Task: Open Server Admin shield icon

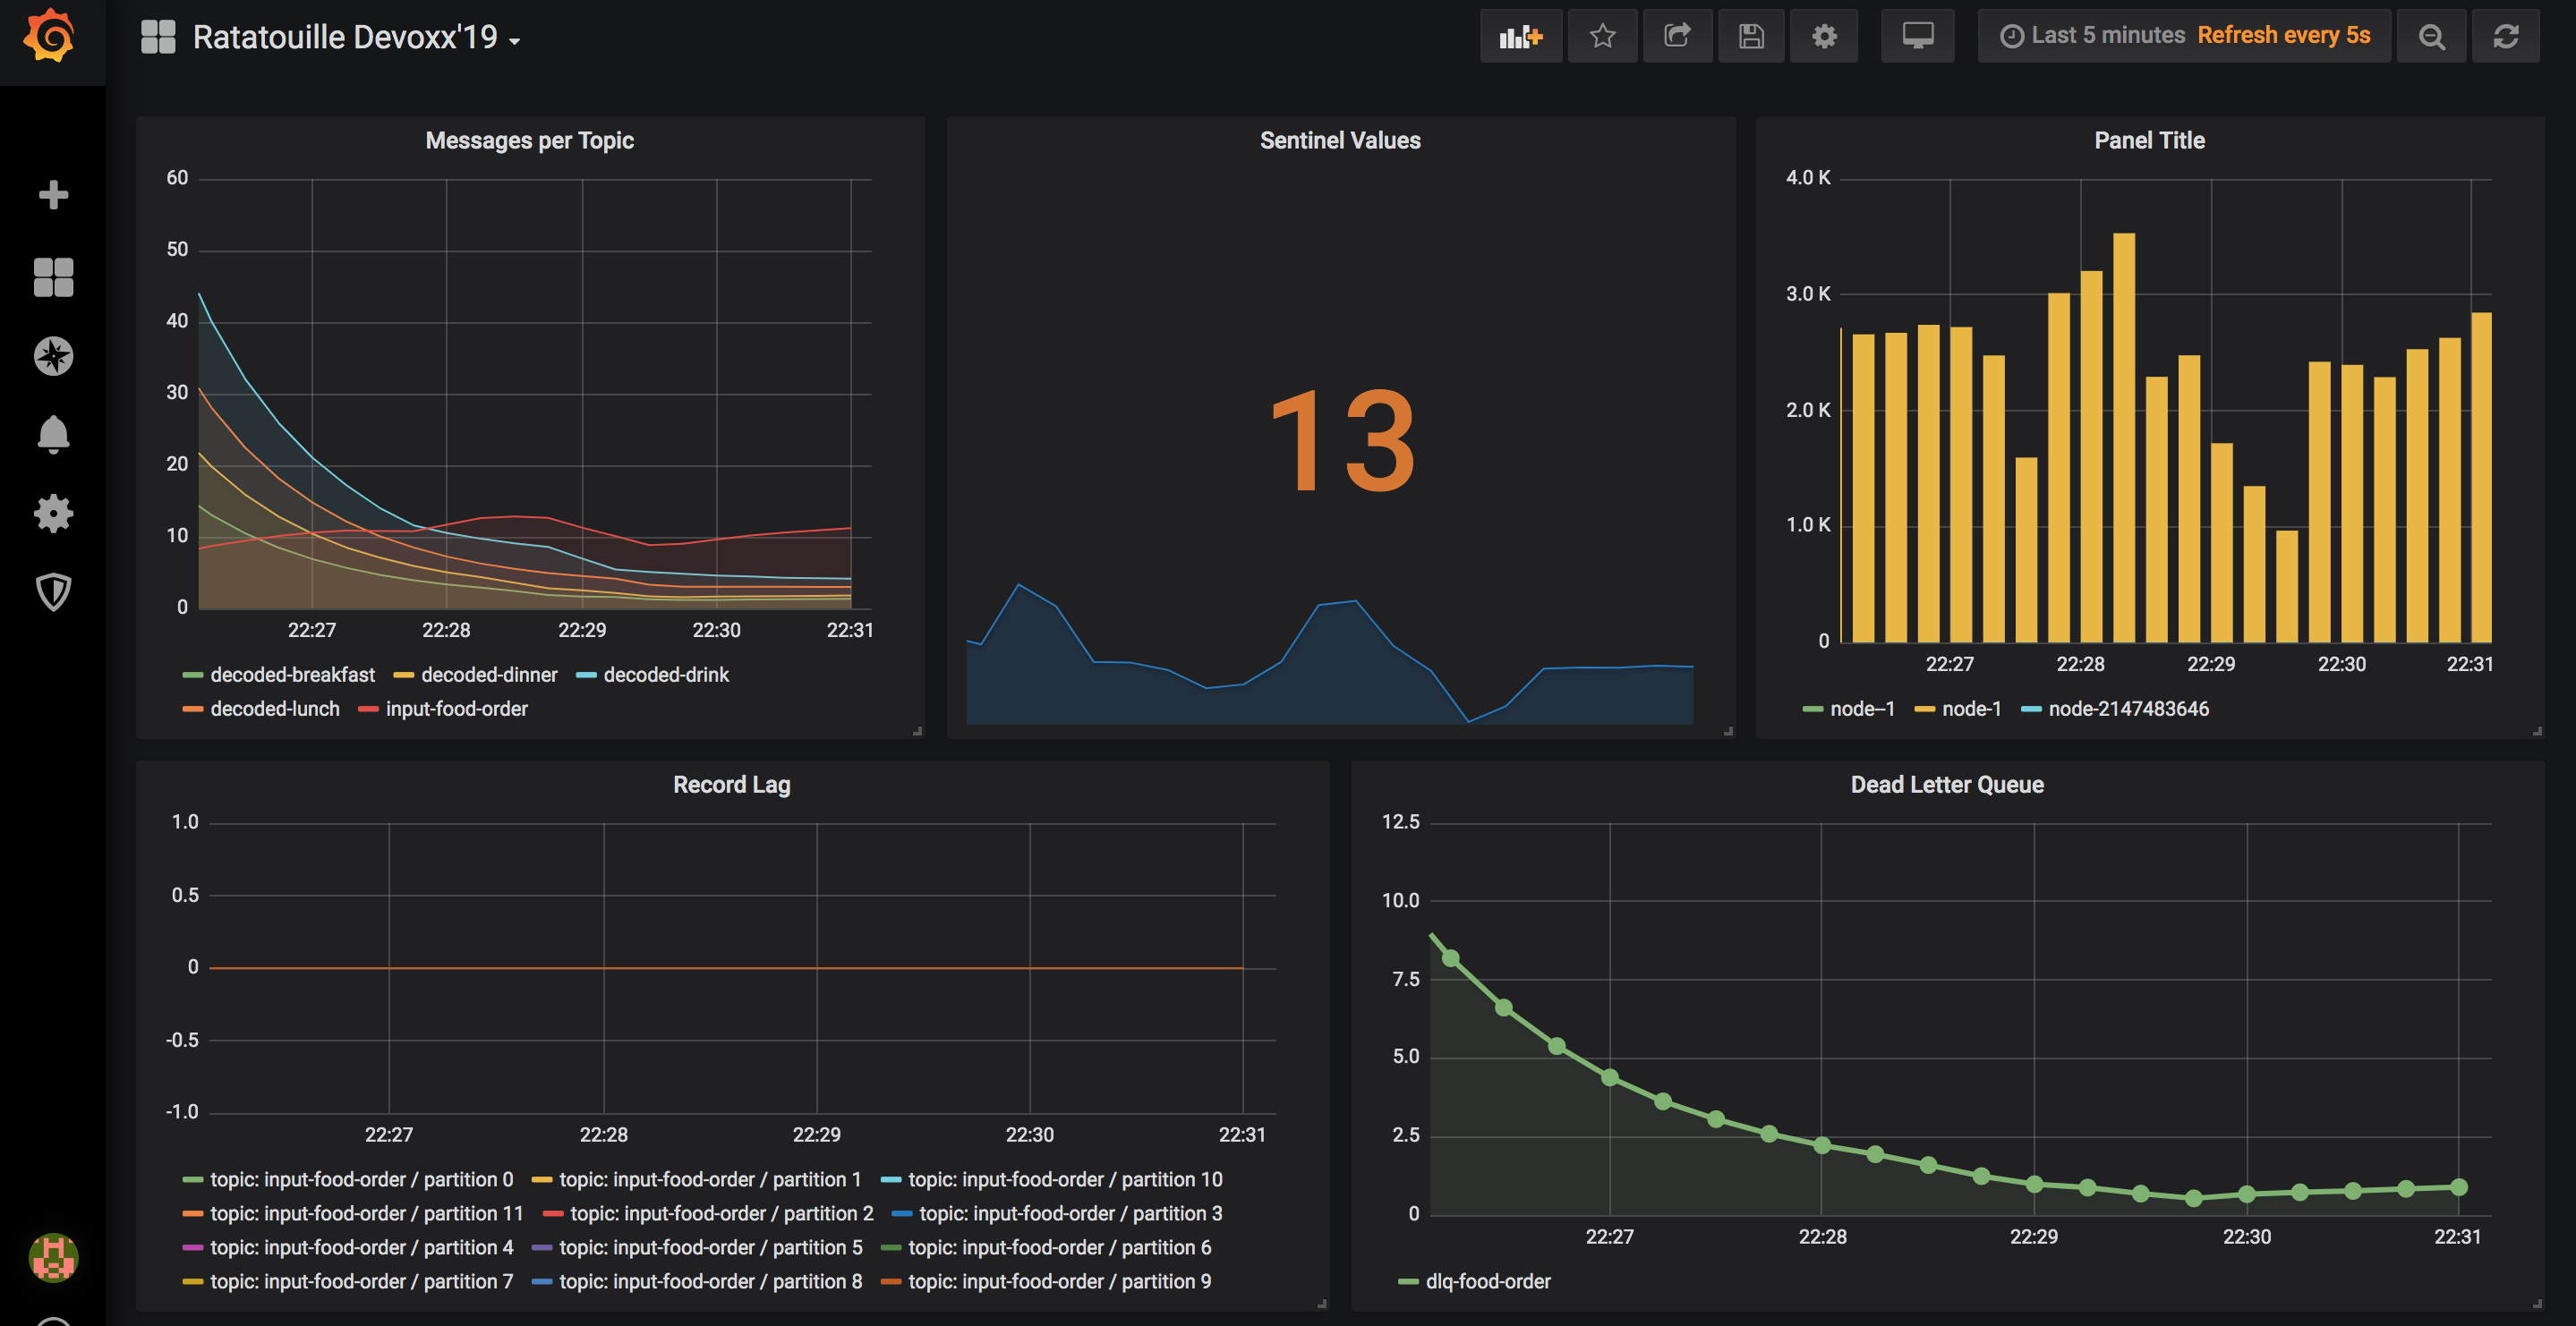Action: [53, 591]
